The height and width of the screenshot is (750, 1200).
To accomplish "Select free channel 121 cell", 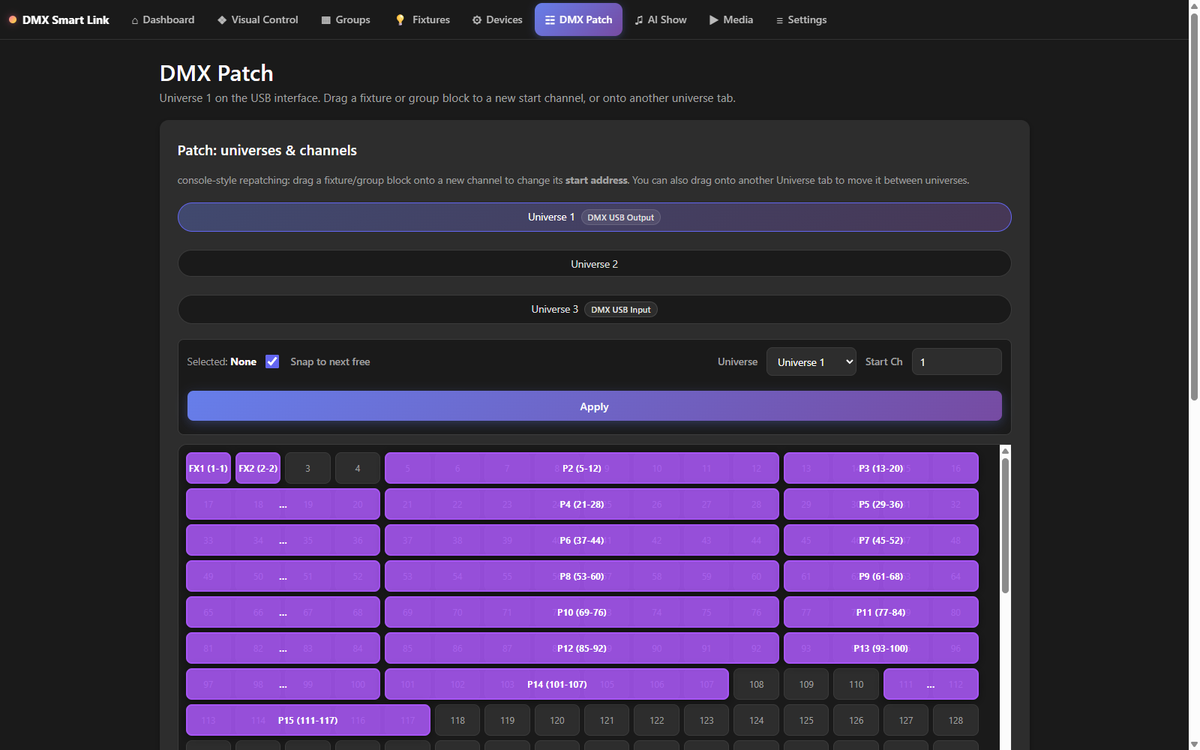I will click(607, 720).
